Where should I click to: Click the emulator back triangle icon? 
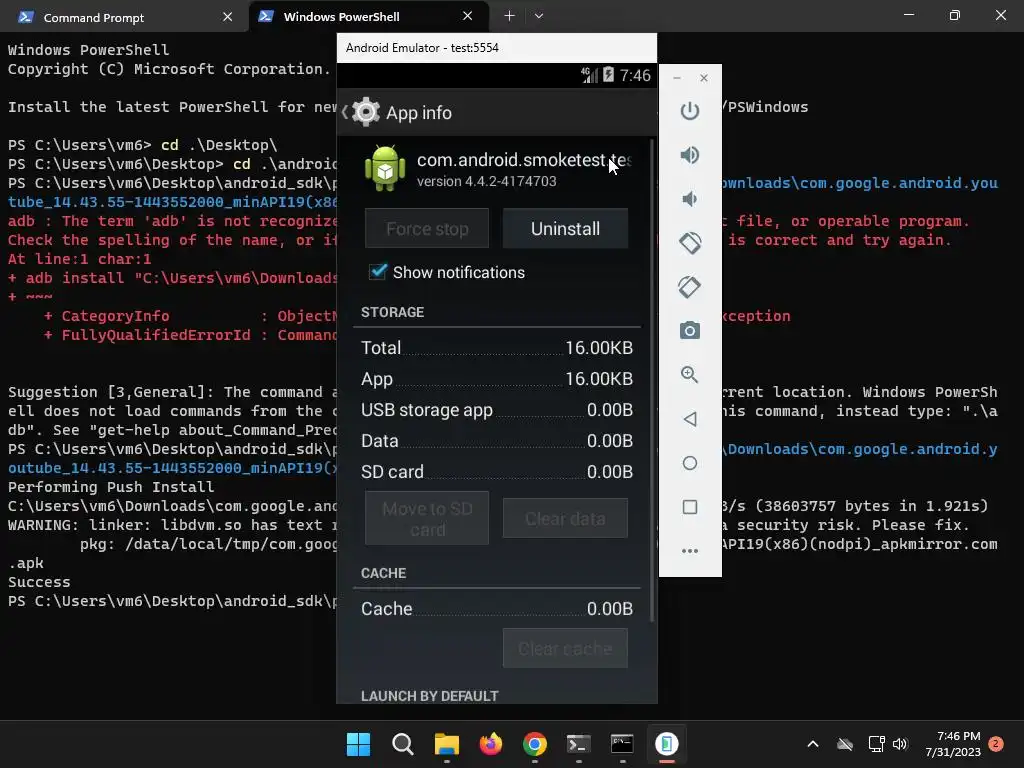pyautogui.click(x=690, y=419)
